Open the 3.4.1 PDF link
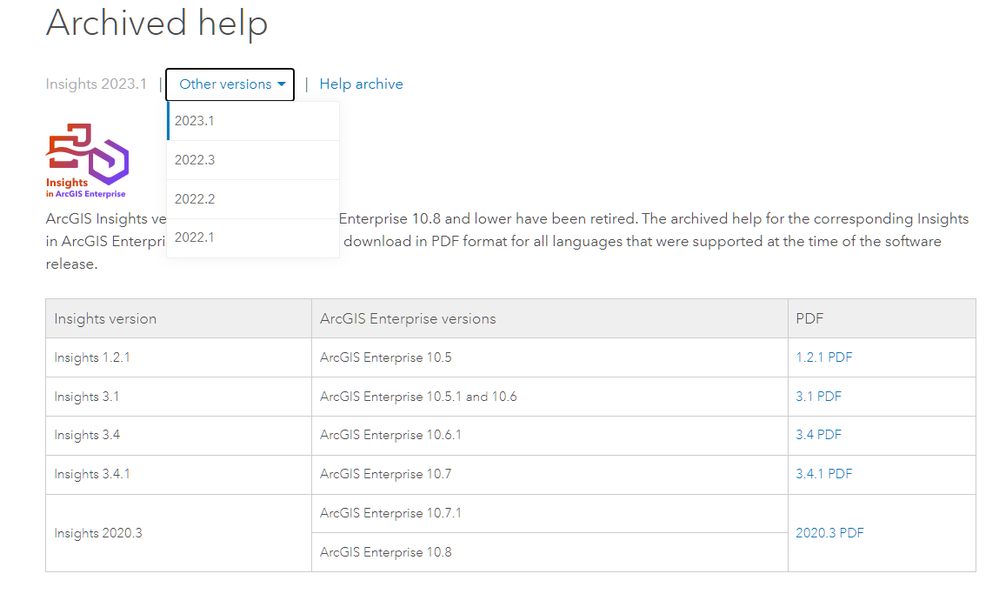 [824, 474]
